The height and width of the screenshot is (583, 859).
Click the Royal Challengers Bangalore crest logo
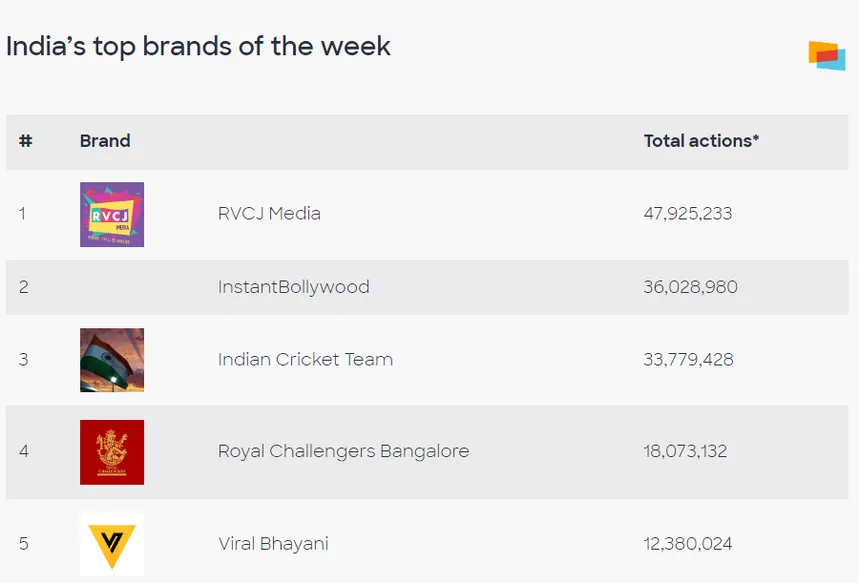coord(112,452)
